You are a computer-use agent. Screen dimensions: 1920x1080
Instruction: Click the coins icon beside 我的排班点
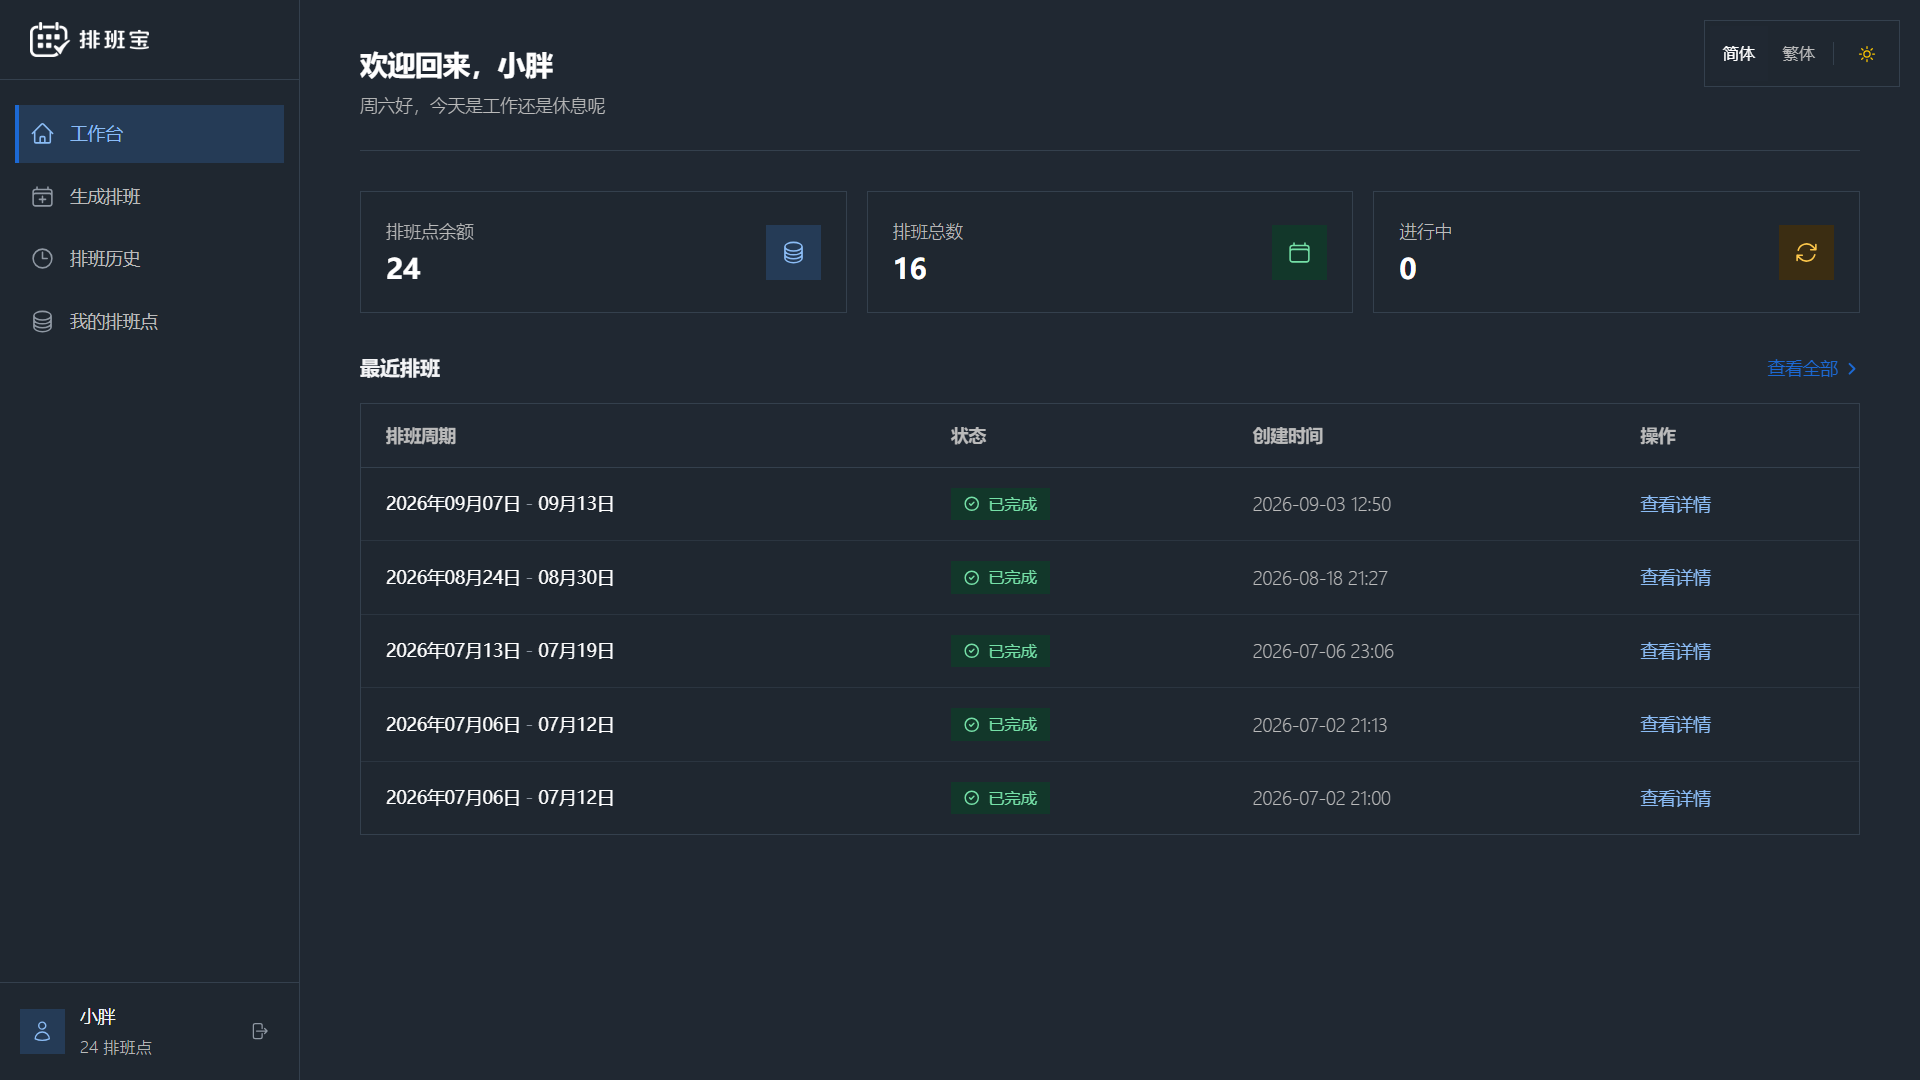42,322
